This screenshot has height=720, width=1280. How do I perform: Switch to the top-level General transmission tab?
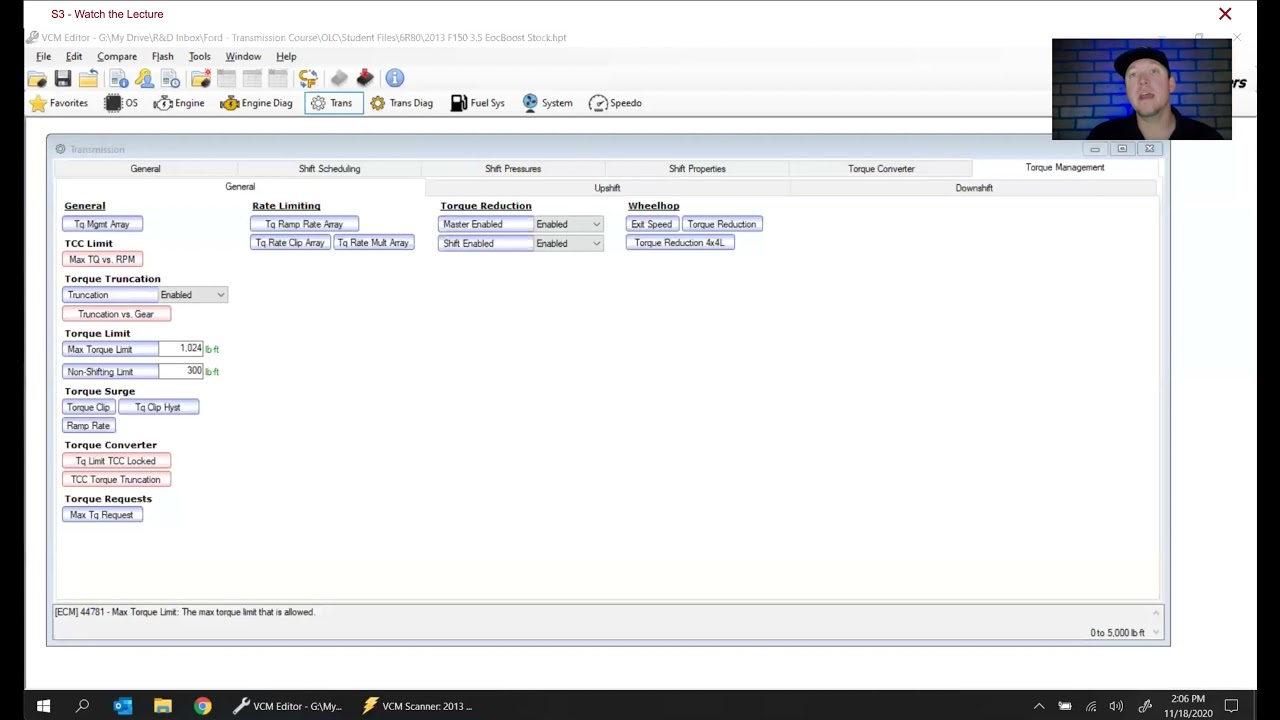tap(145, 169)
